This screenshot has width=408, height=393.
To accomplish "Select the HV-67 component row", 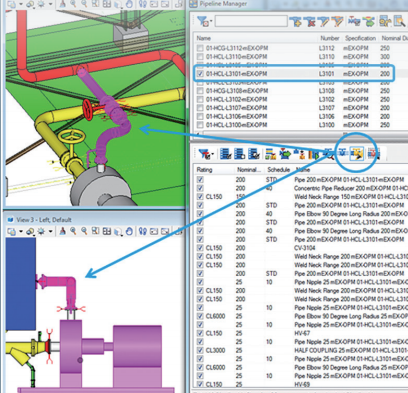I will (x=300, y=333).
